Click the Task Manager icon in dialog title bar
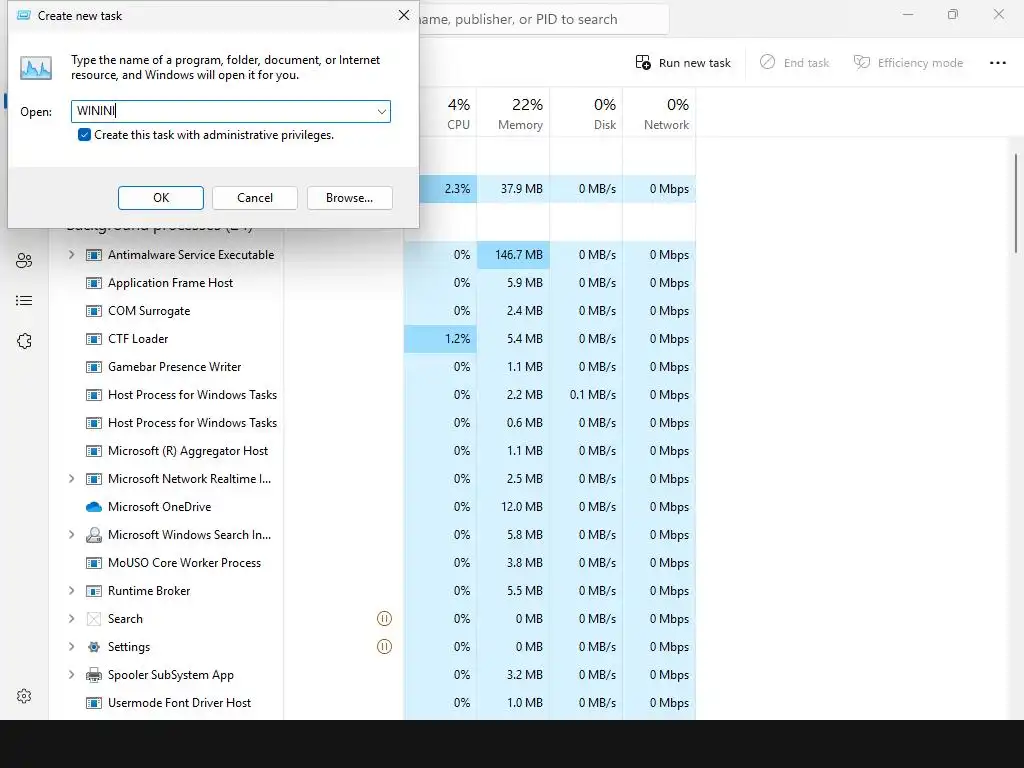 click(24, 16)
